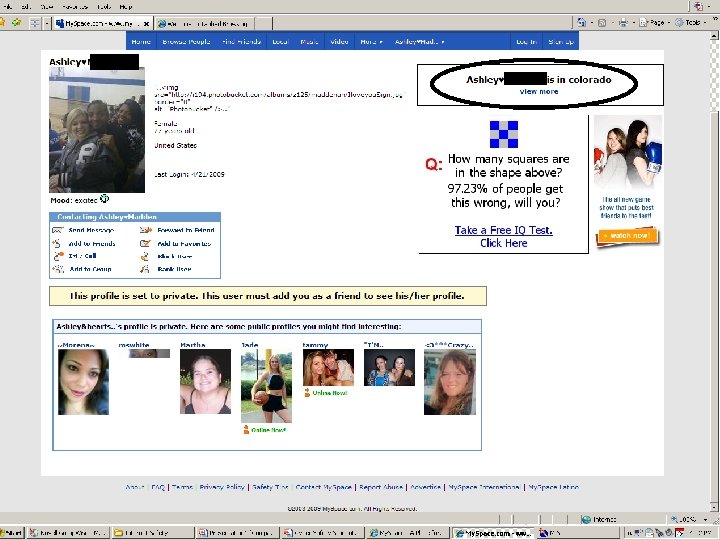Open the Martha profile thumbnail
Screen dimensions: 720x540
(x=205, y=381)
